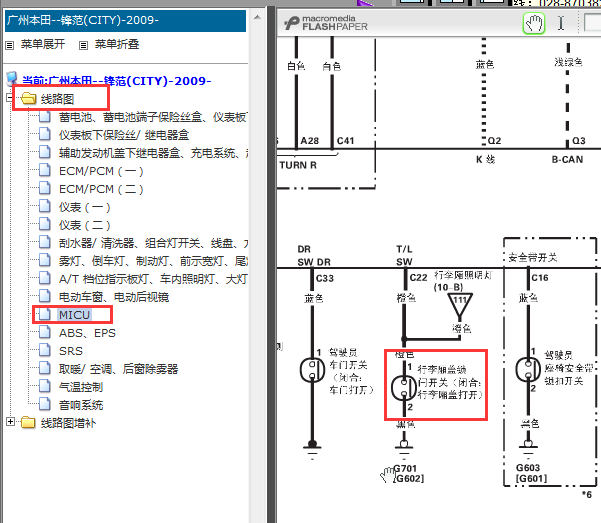
Task: Click the document icon for 音响系统
Action: [45, 405]
